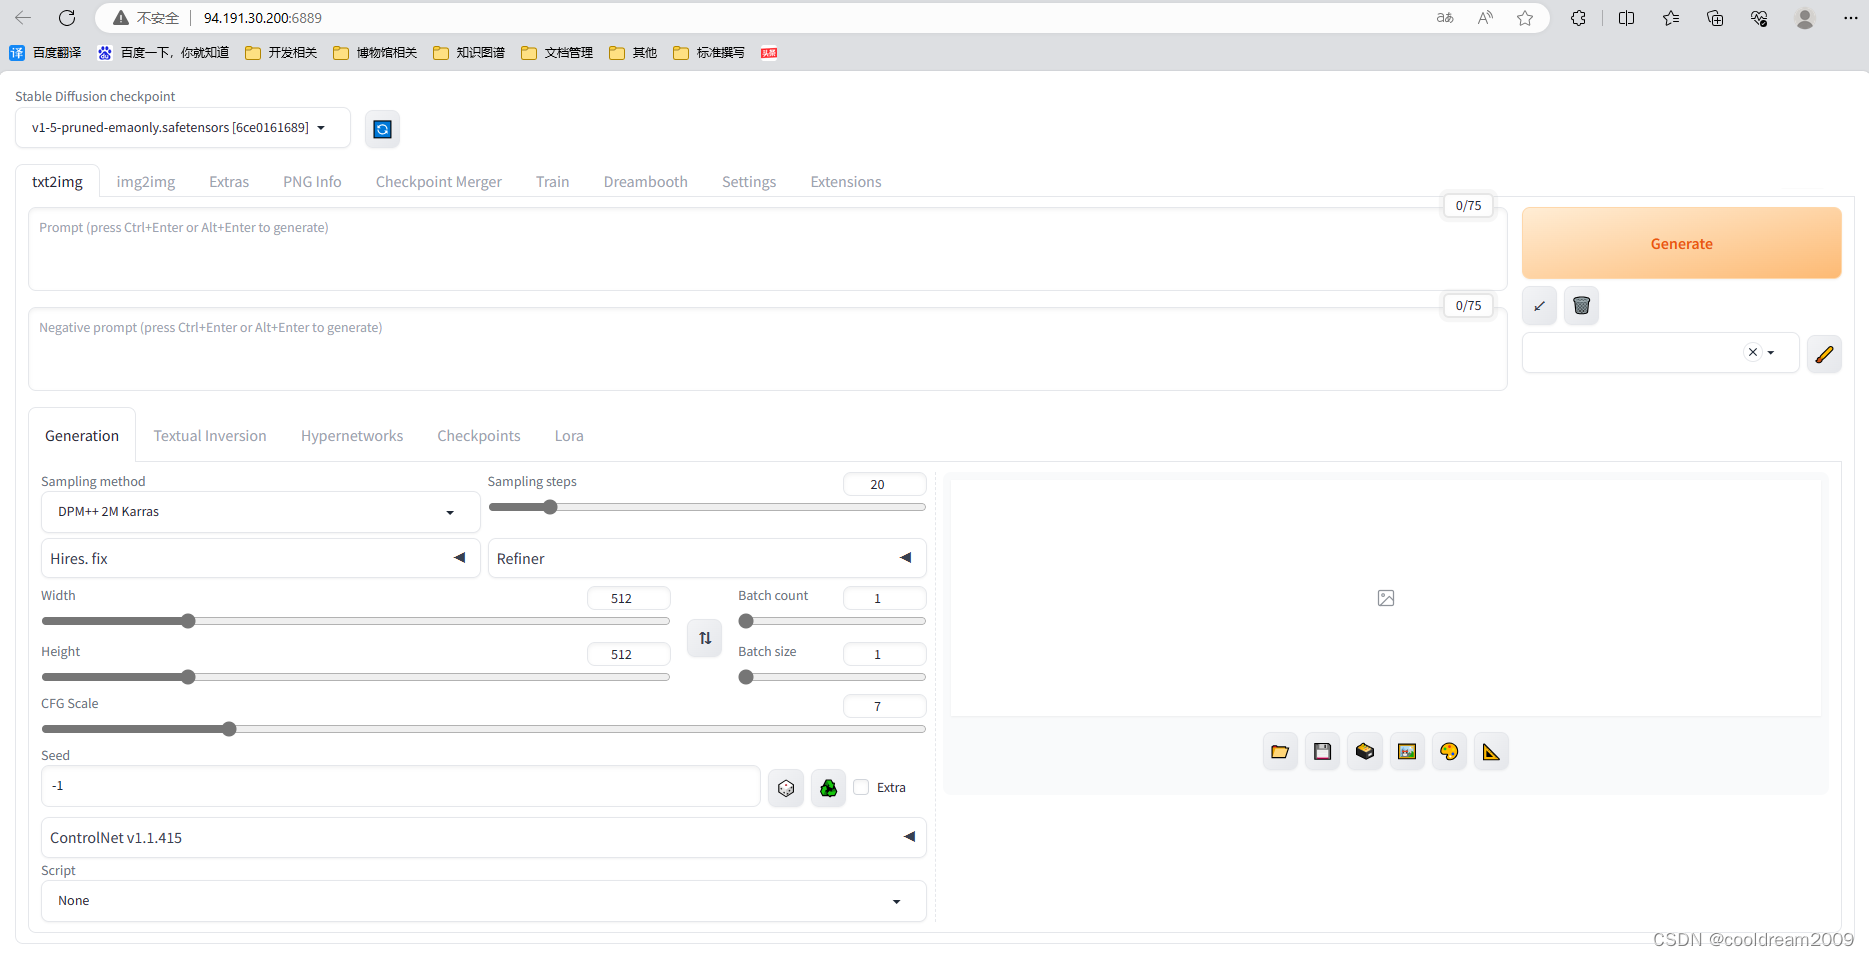Edit styles with the pencil icon
The width and height of the screenshot is (1869, 956).
point(1824,354)
